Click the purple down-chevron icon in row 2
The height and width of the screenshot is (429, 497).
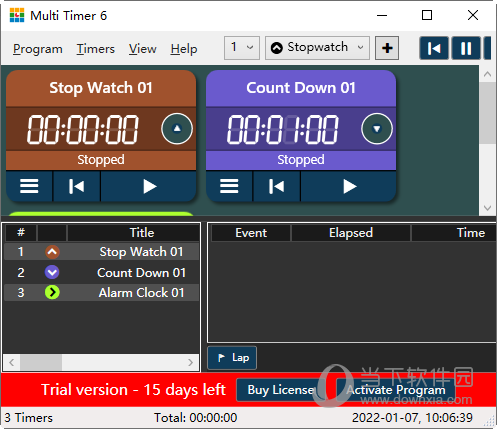click(x=52, y=272)
